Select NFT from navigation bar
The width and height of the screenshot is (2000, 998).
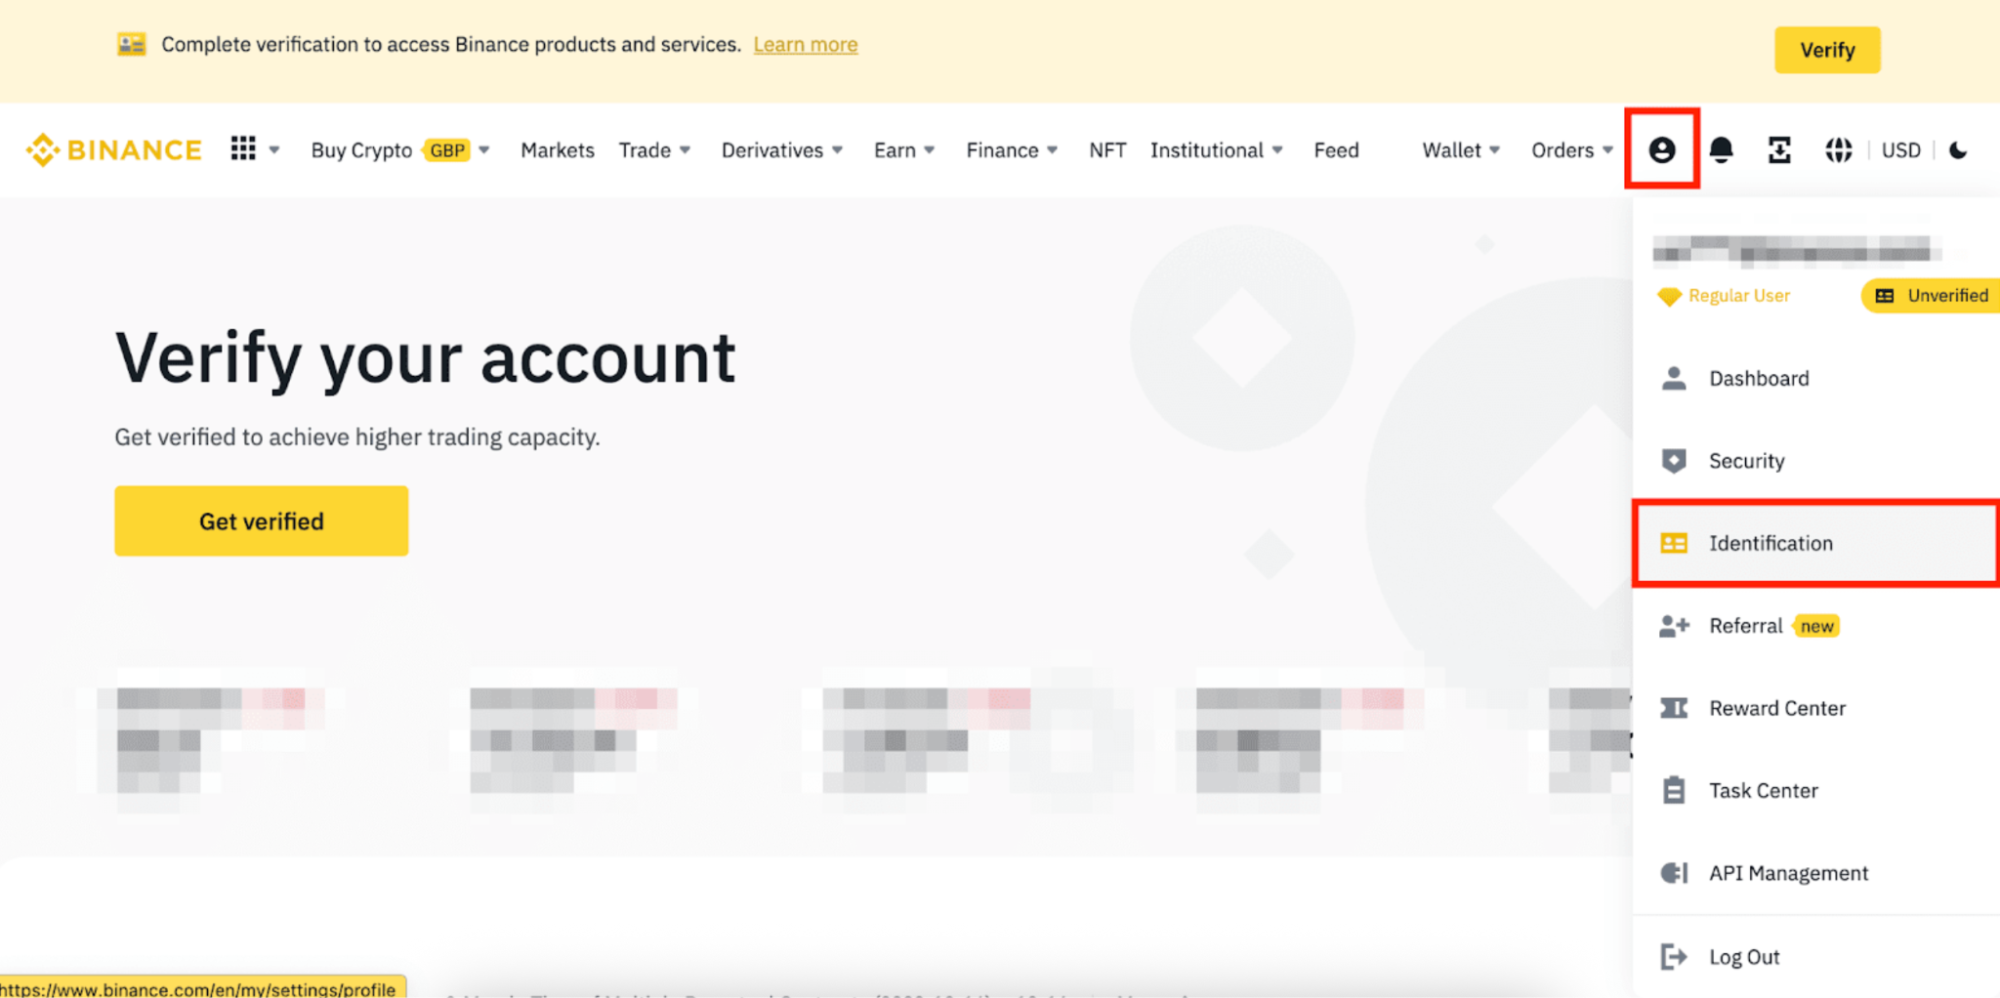tap(1106, 149)
